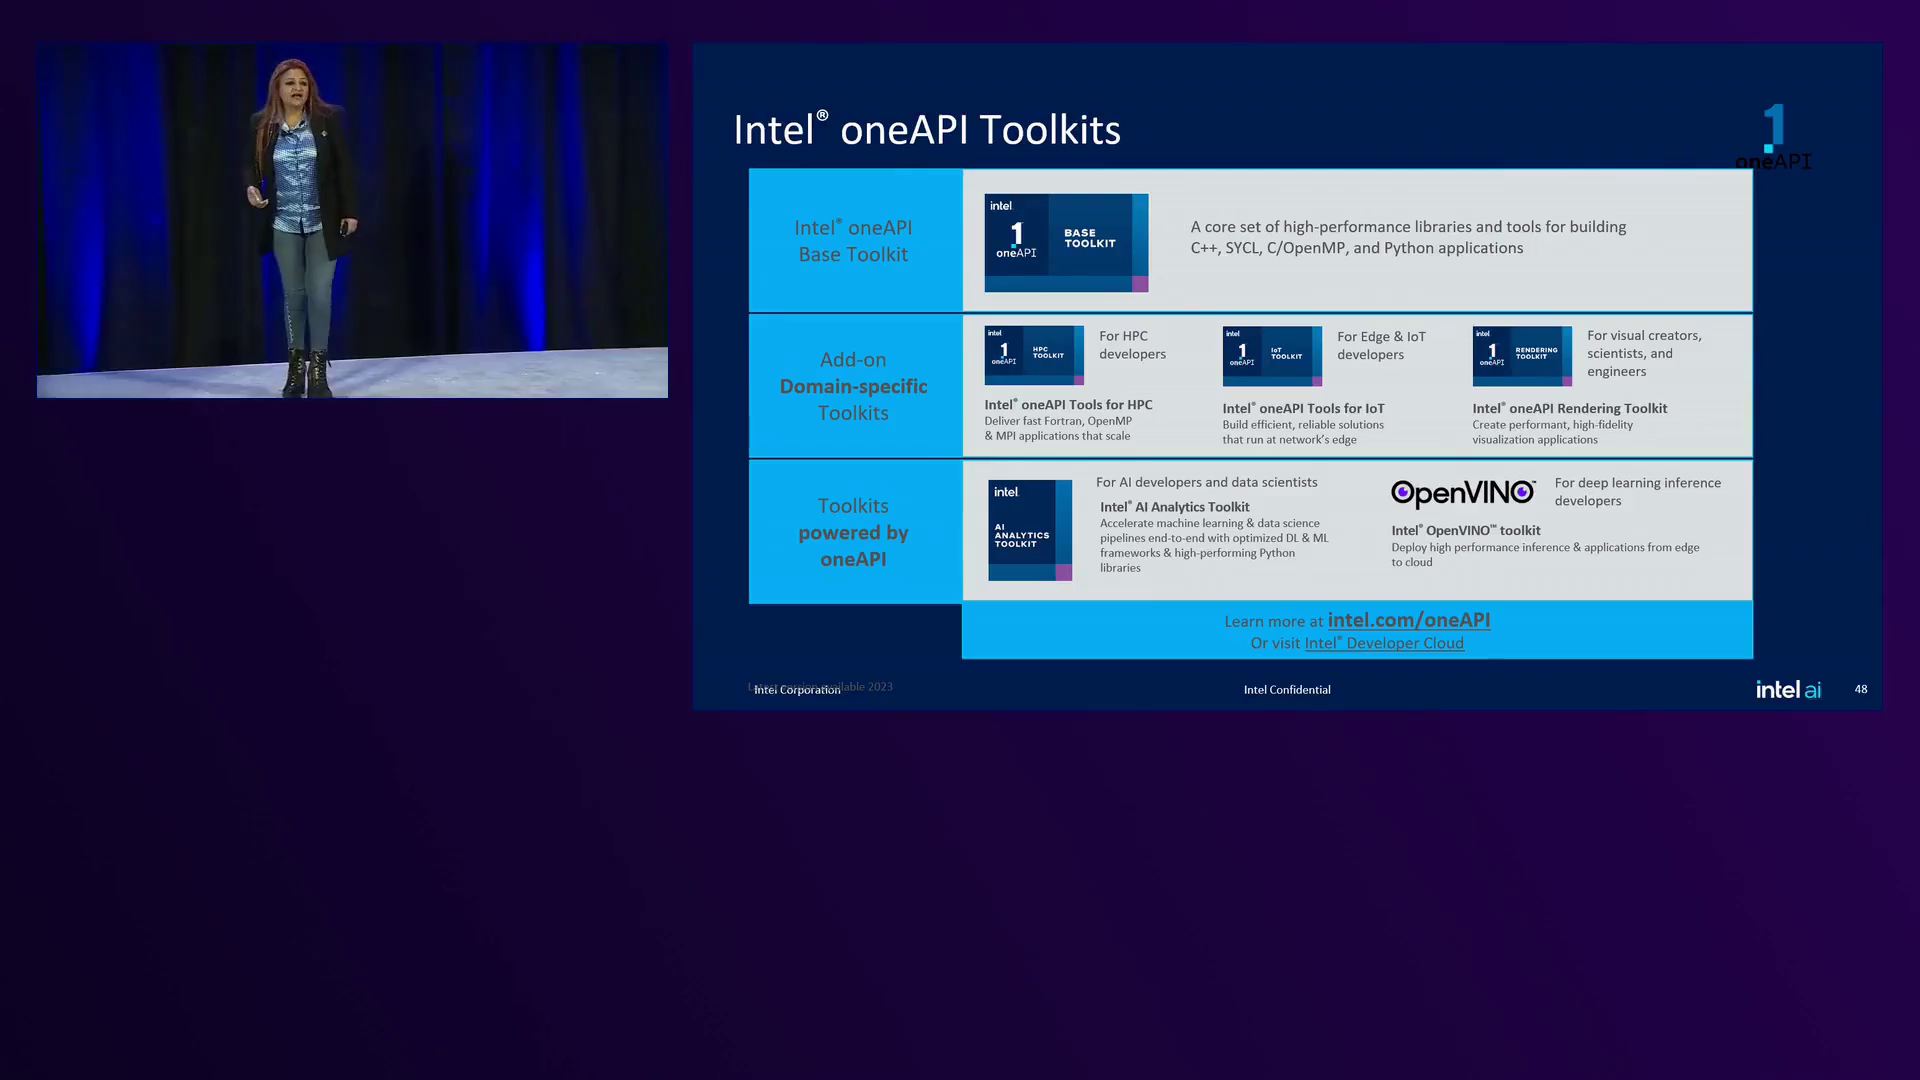Click the Create performant, high-fidelity description
The height and width of the screenshot is (1080, 1920).
[1552, 432]
